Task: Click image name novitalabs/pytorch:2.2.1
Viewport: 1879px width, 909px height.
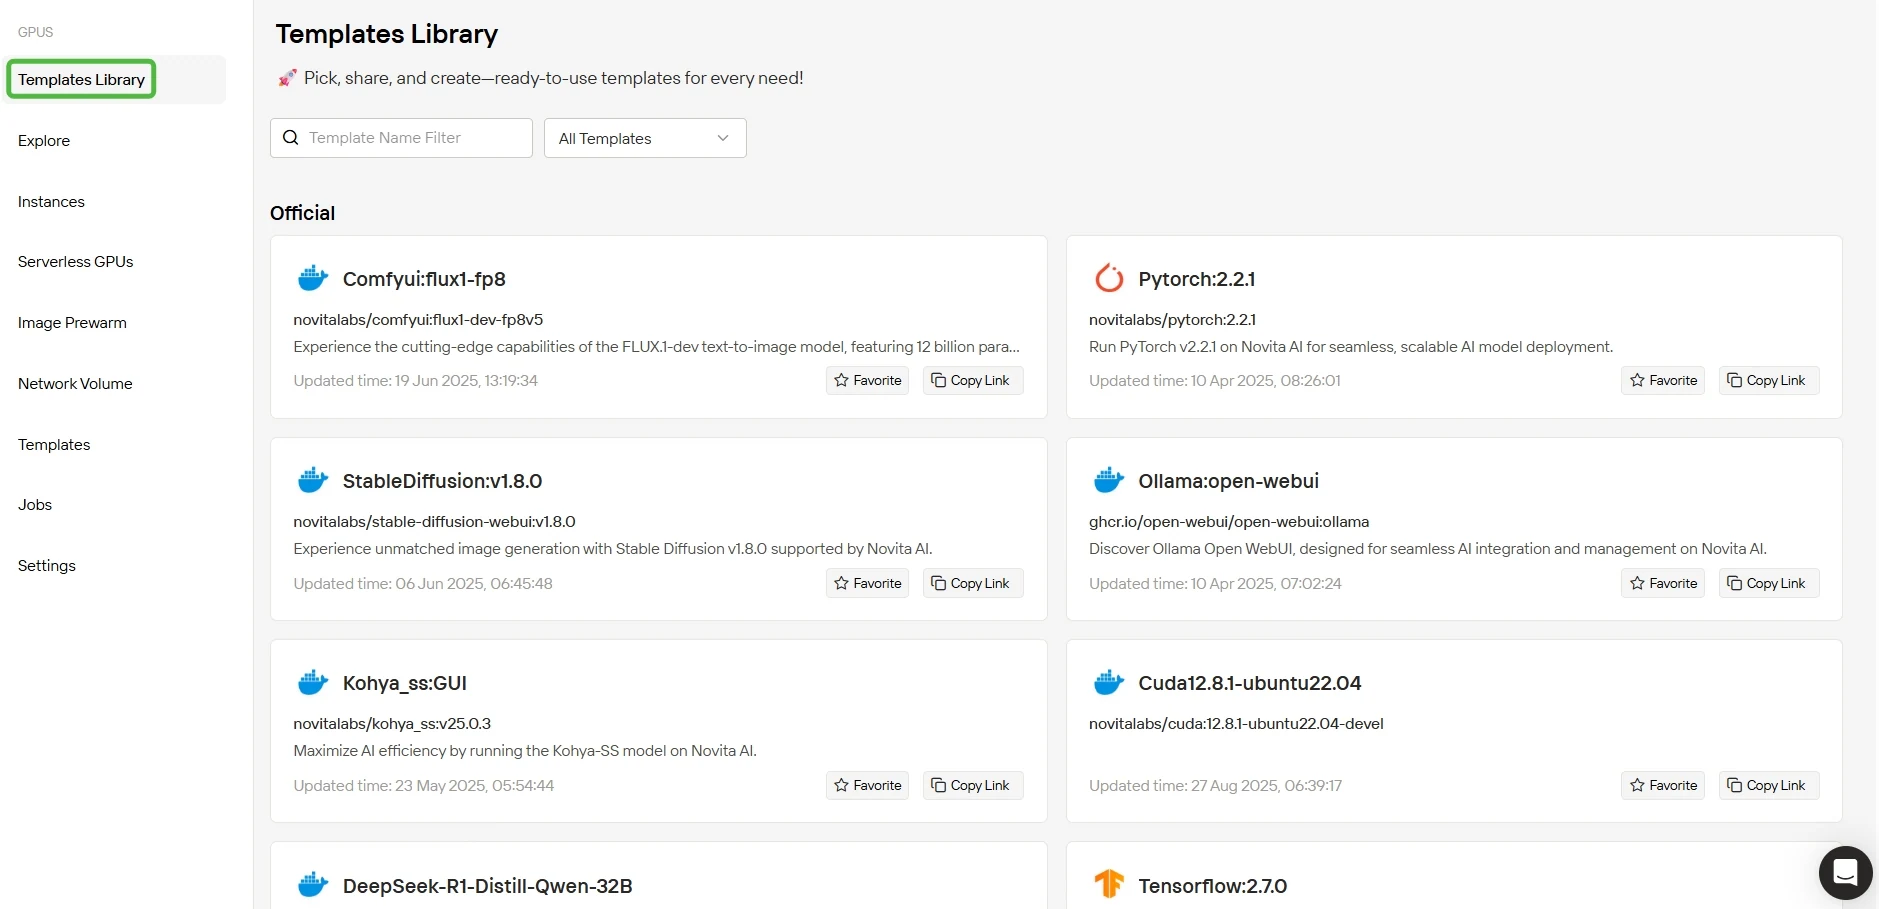Action: (x=1172, y=320)
